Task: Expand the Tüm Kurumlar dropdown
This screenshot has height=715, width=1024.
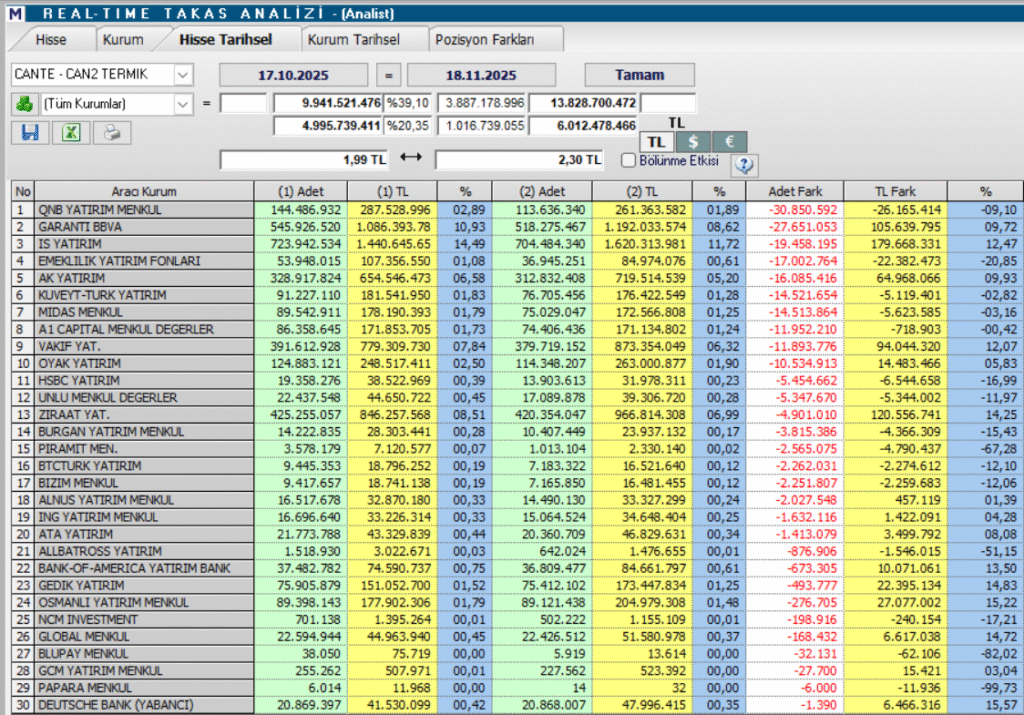Action: [x=182, y=103]
